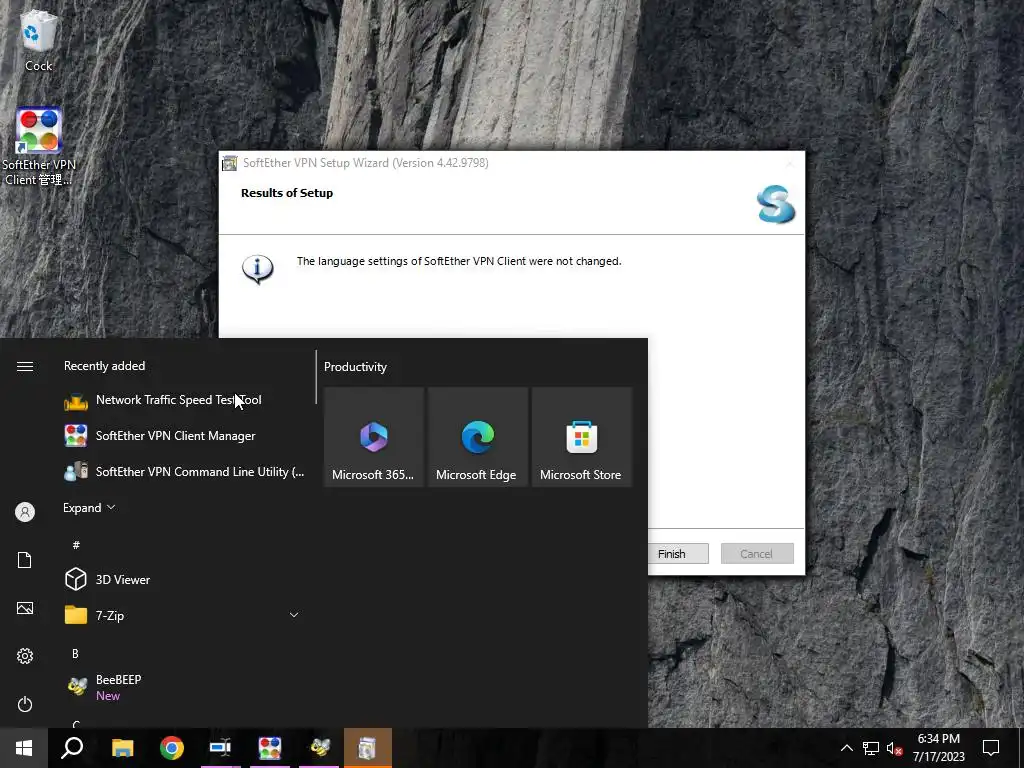Open Google Chrome from taskbar
Screen dimensions: 1024x768
(172, 748)
